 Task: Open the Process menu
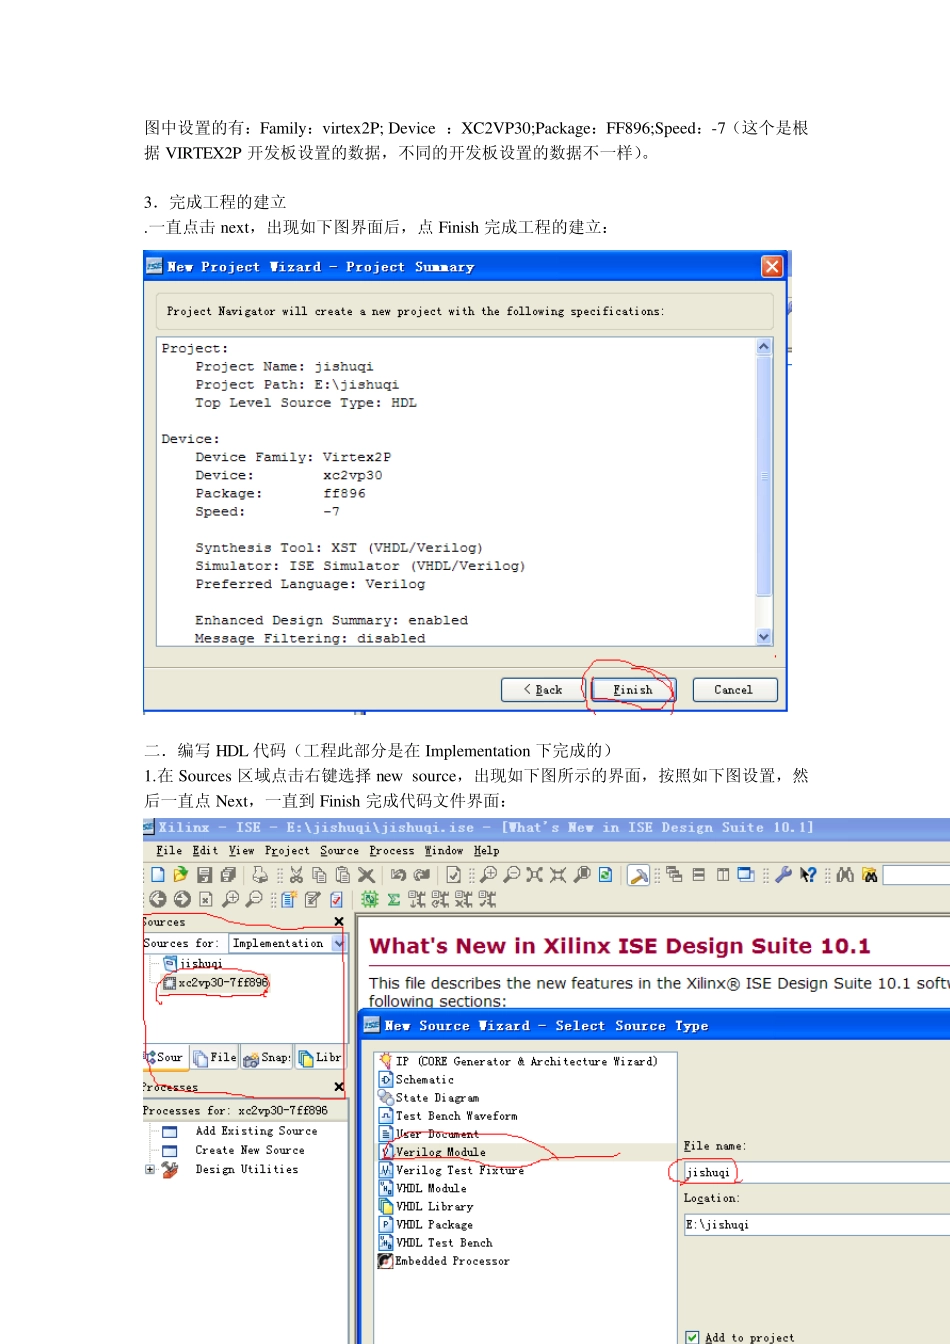click(x=391, y=851)
